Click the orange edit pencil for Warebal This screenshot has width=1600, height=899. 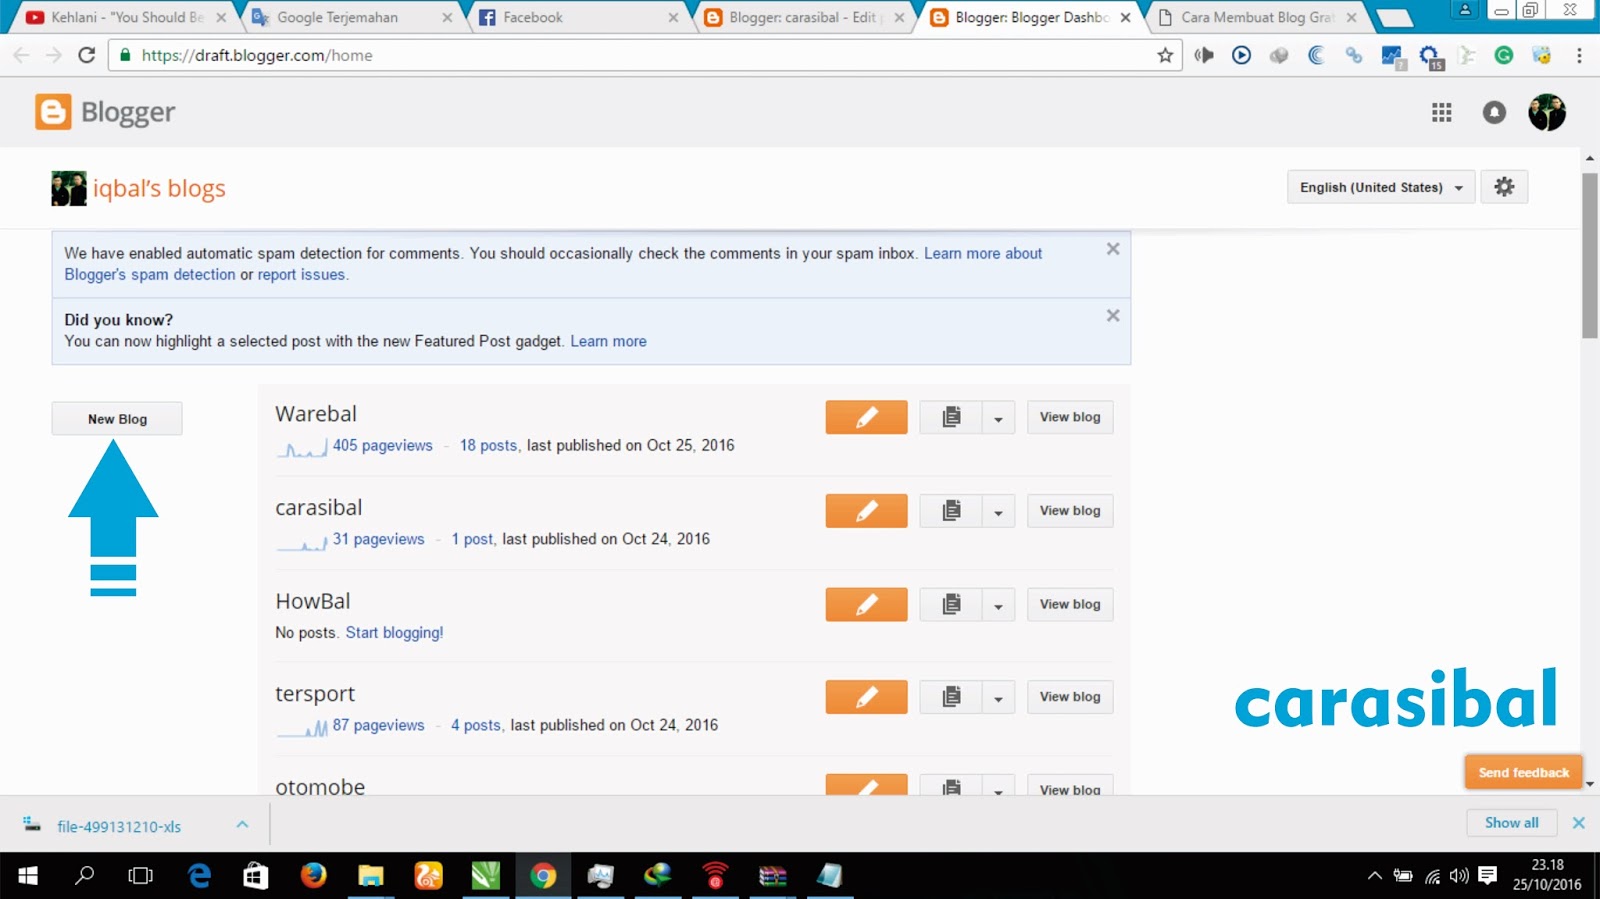pyautogui.click(x=866, y=417)
